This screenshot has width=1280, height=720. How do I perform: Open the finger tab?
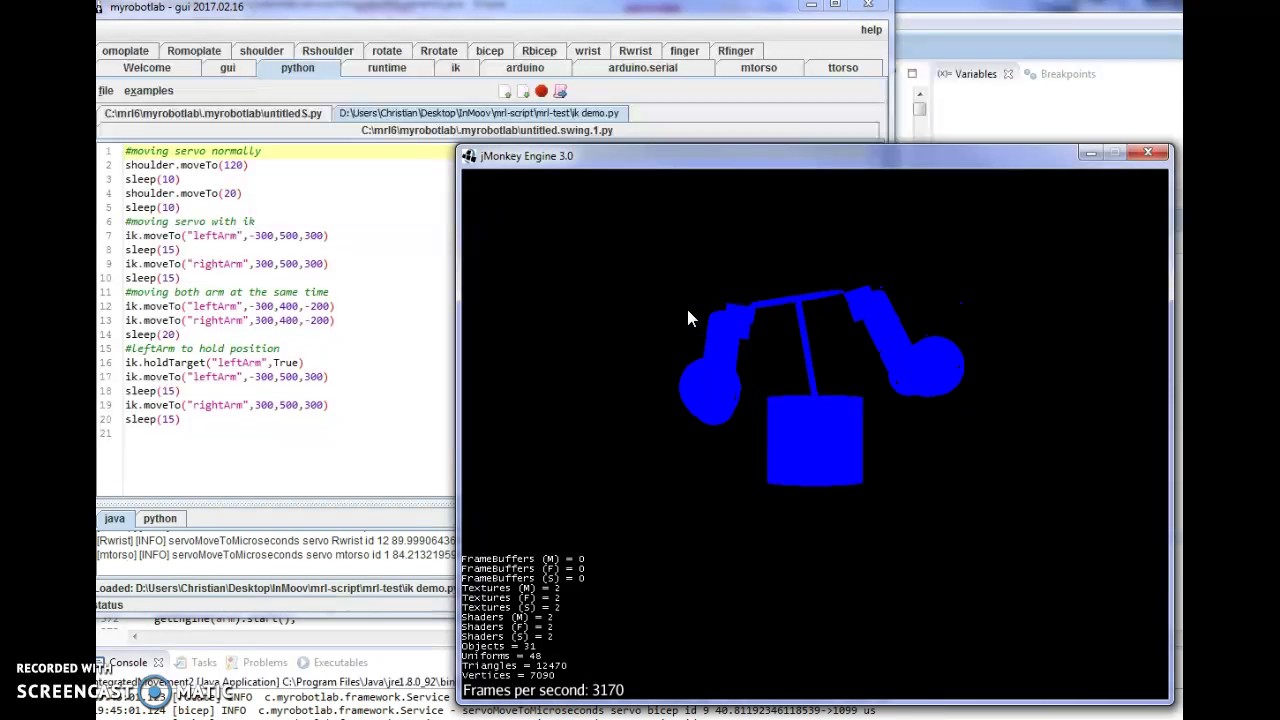(684, 51)
